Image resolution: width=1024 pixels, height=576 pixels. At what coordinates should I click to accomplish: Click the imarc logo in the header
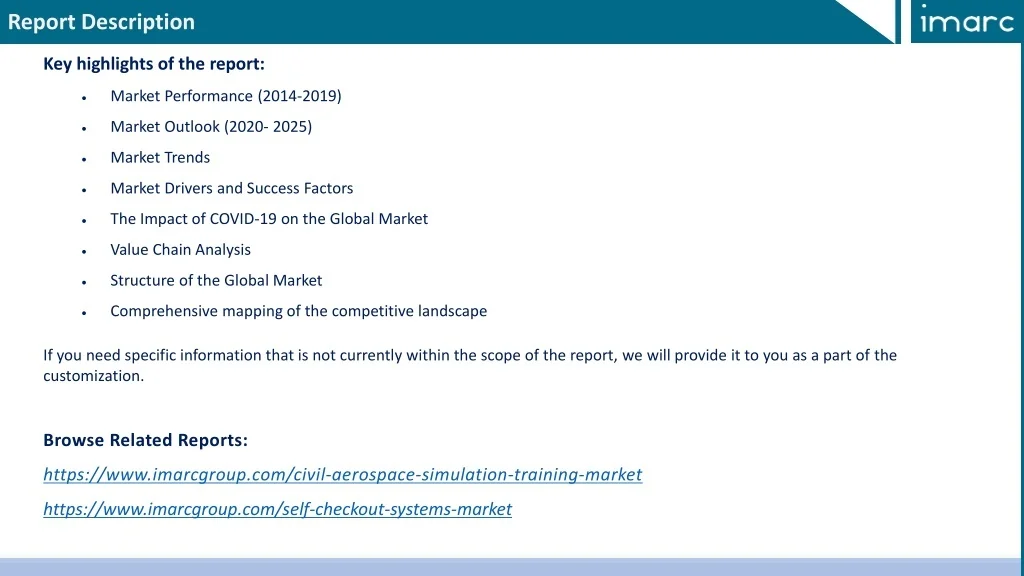coord(965,21)
